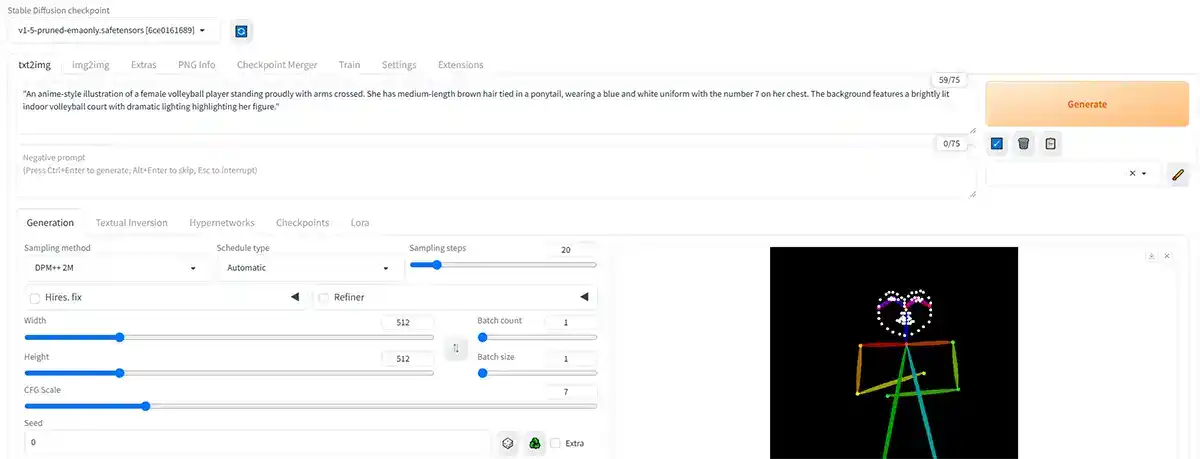Adjust the Batch count slider
Screen dimensions: 1200x459
[537, 338]
